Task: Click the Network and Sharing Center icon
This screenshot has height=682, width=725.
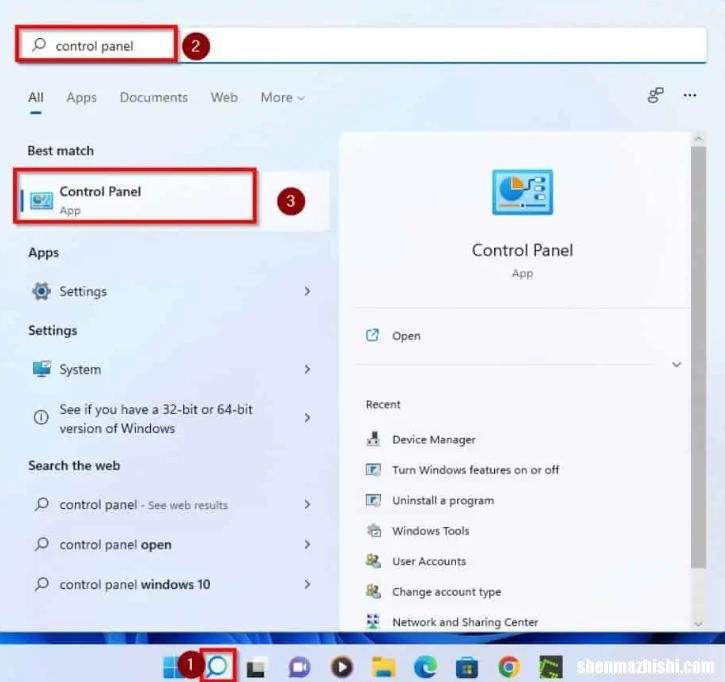Action: pos(373,621)
